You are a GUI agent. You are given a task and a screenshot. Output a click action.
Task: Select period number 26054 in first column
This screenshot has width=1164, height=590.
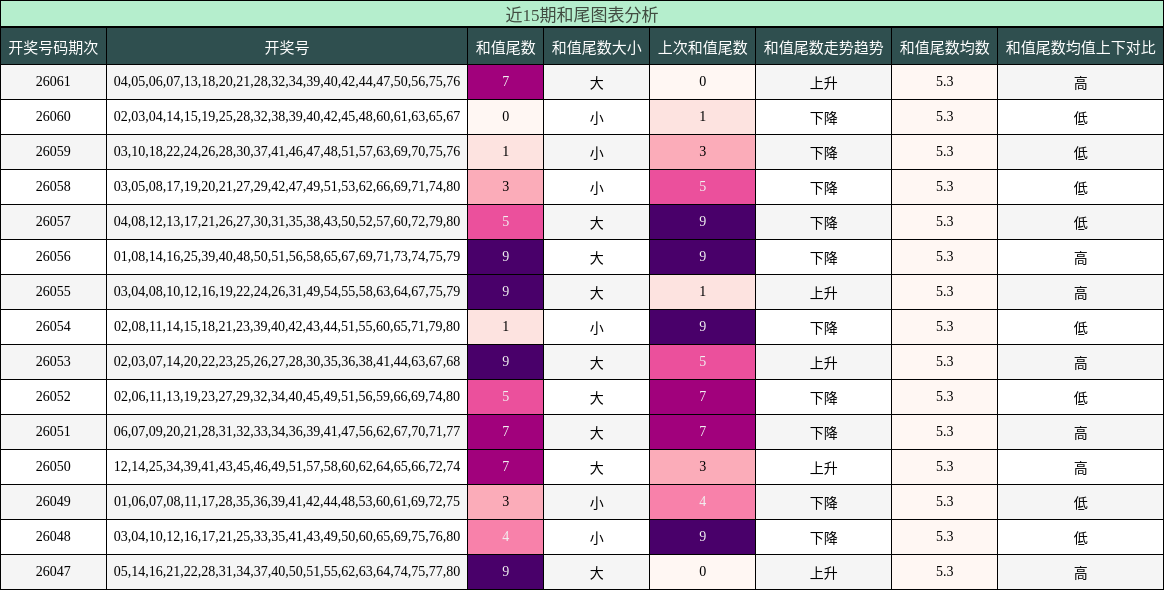pyautogui.click(x=53, y=327)
